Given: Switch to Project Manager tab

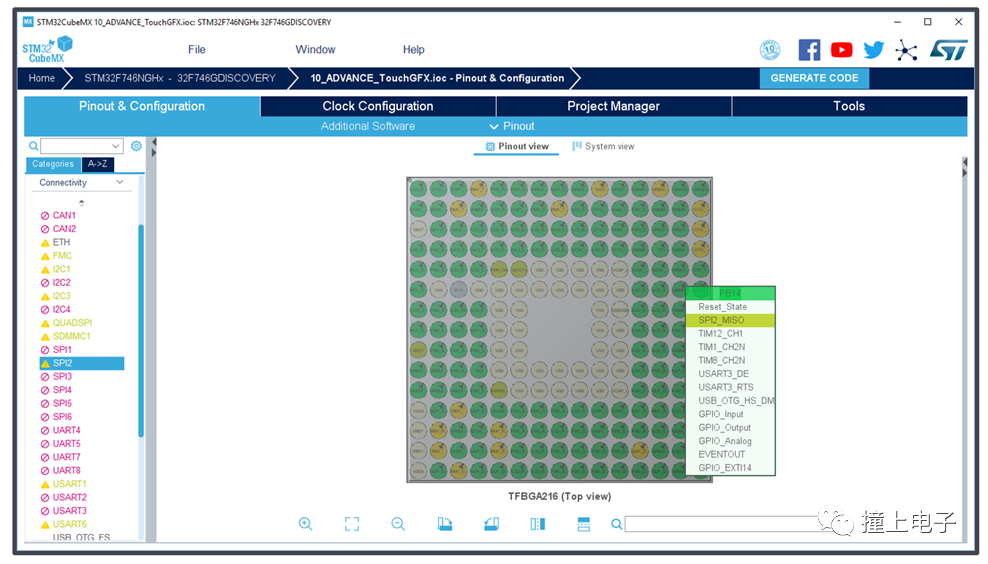Looking at the screenshot, I should [614, 106].
